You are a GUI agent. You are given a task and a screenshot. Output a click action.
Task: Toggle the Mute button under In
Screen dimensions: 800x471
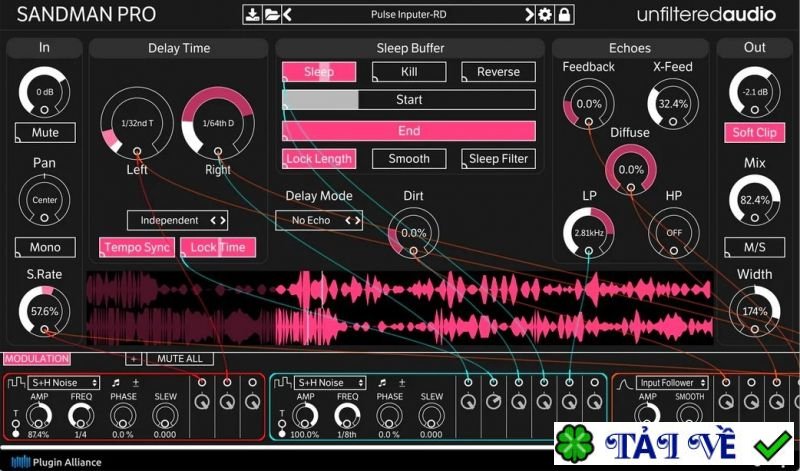coord(45,133)
